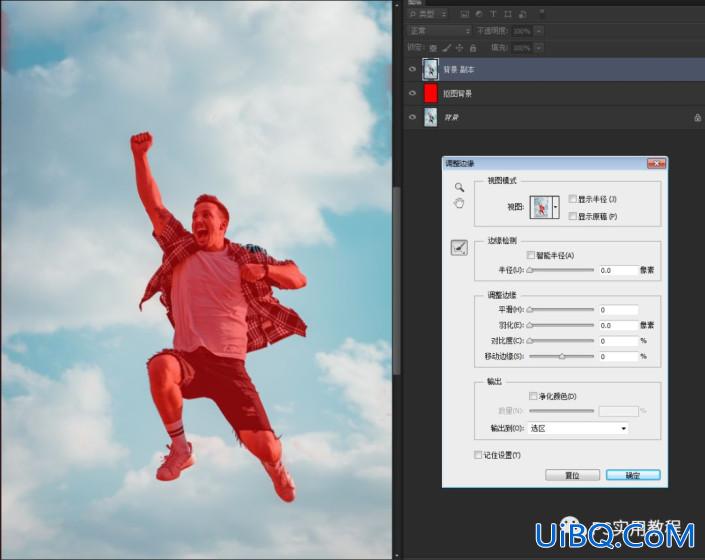Hide the 背景 副本 layer
705x560 pixels.
[x=412, y=69]
